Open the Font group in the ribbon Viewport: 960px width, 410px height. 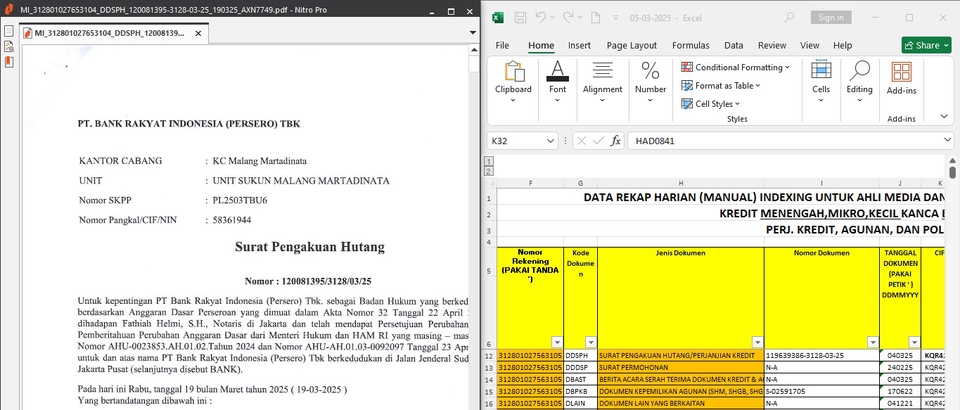coord(557,83)
